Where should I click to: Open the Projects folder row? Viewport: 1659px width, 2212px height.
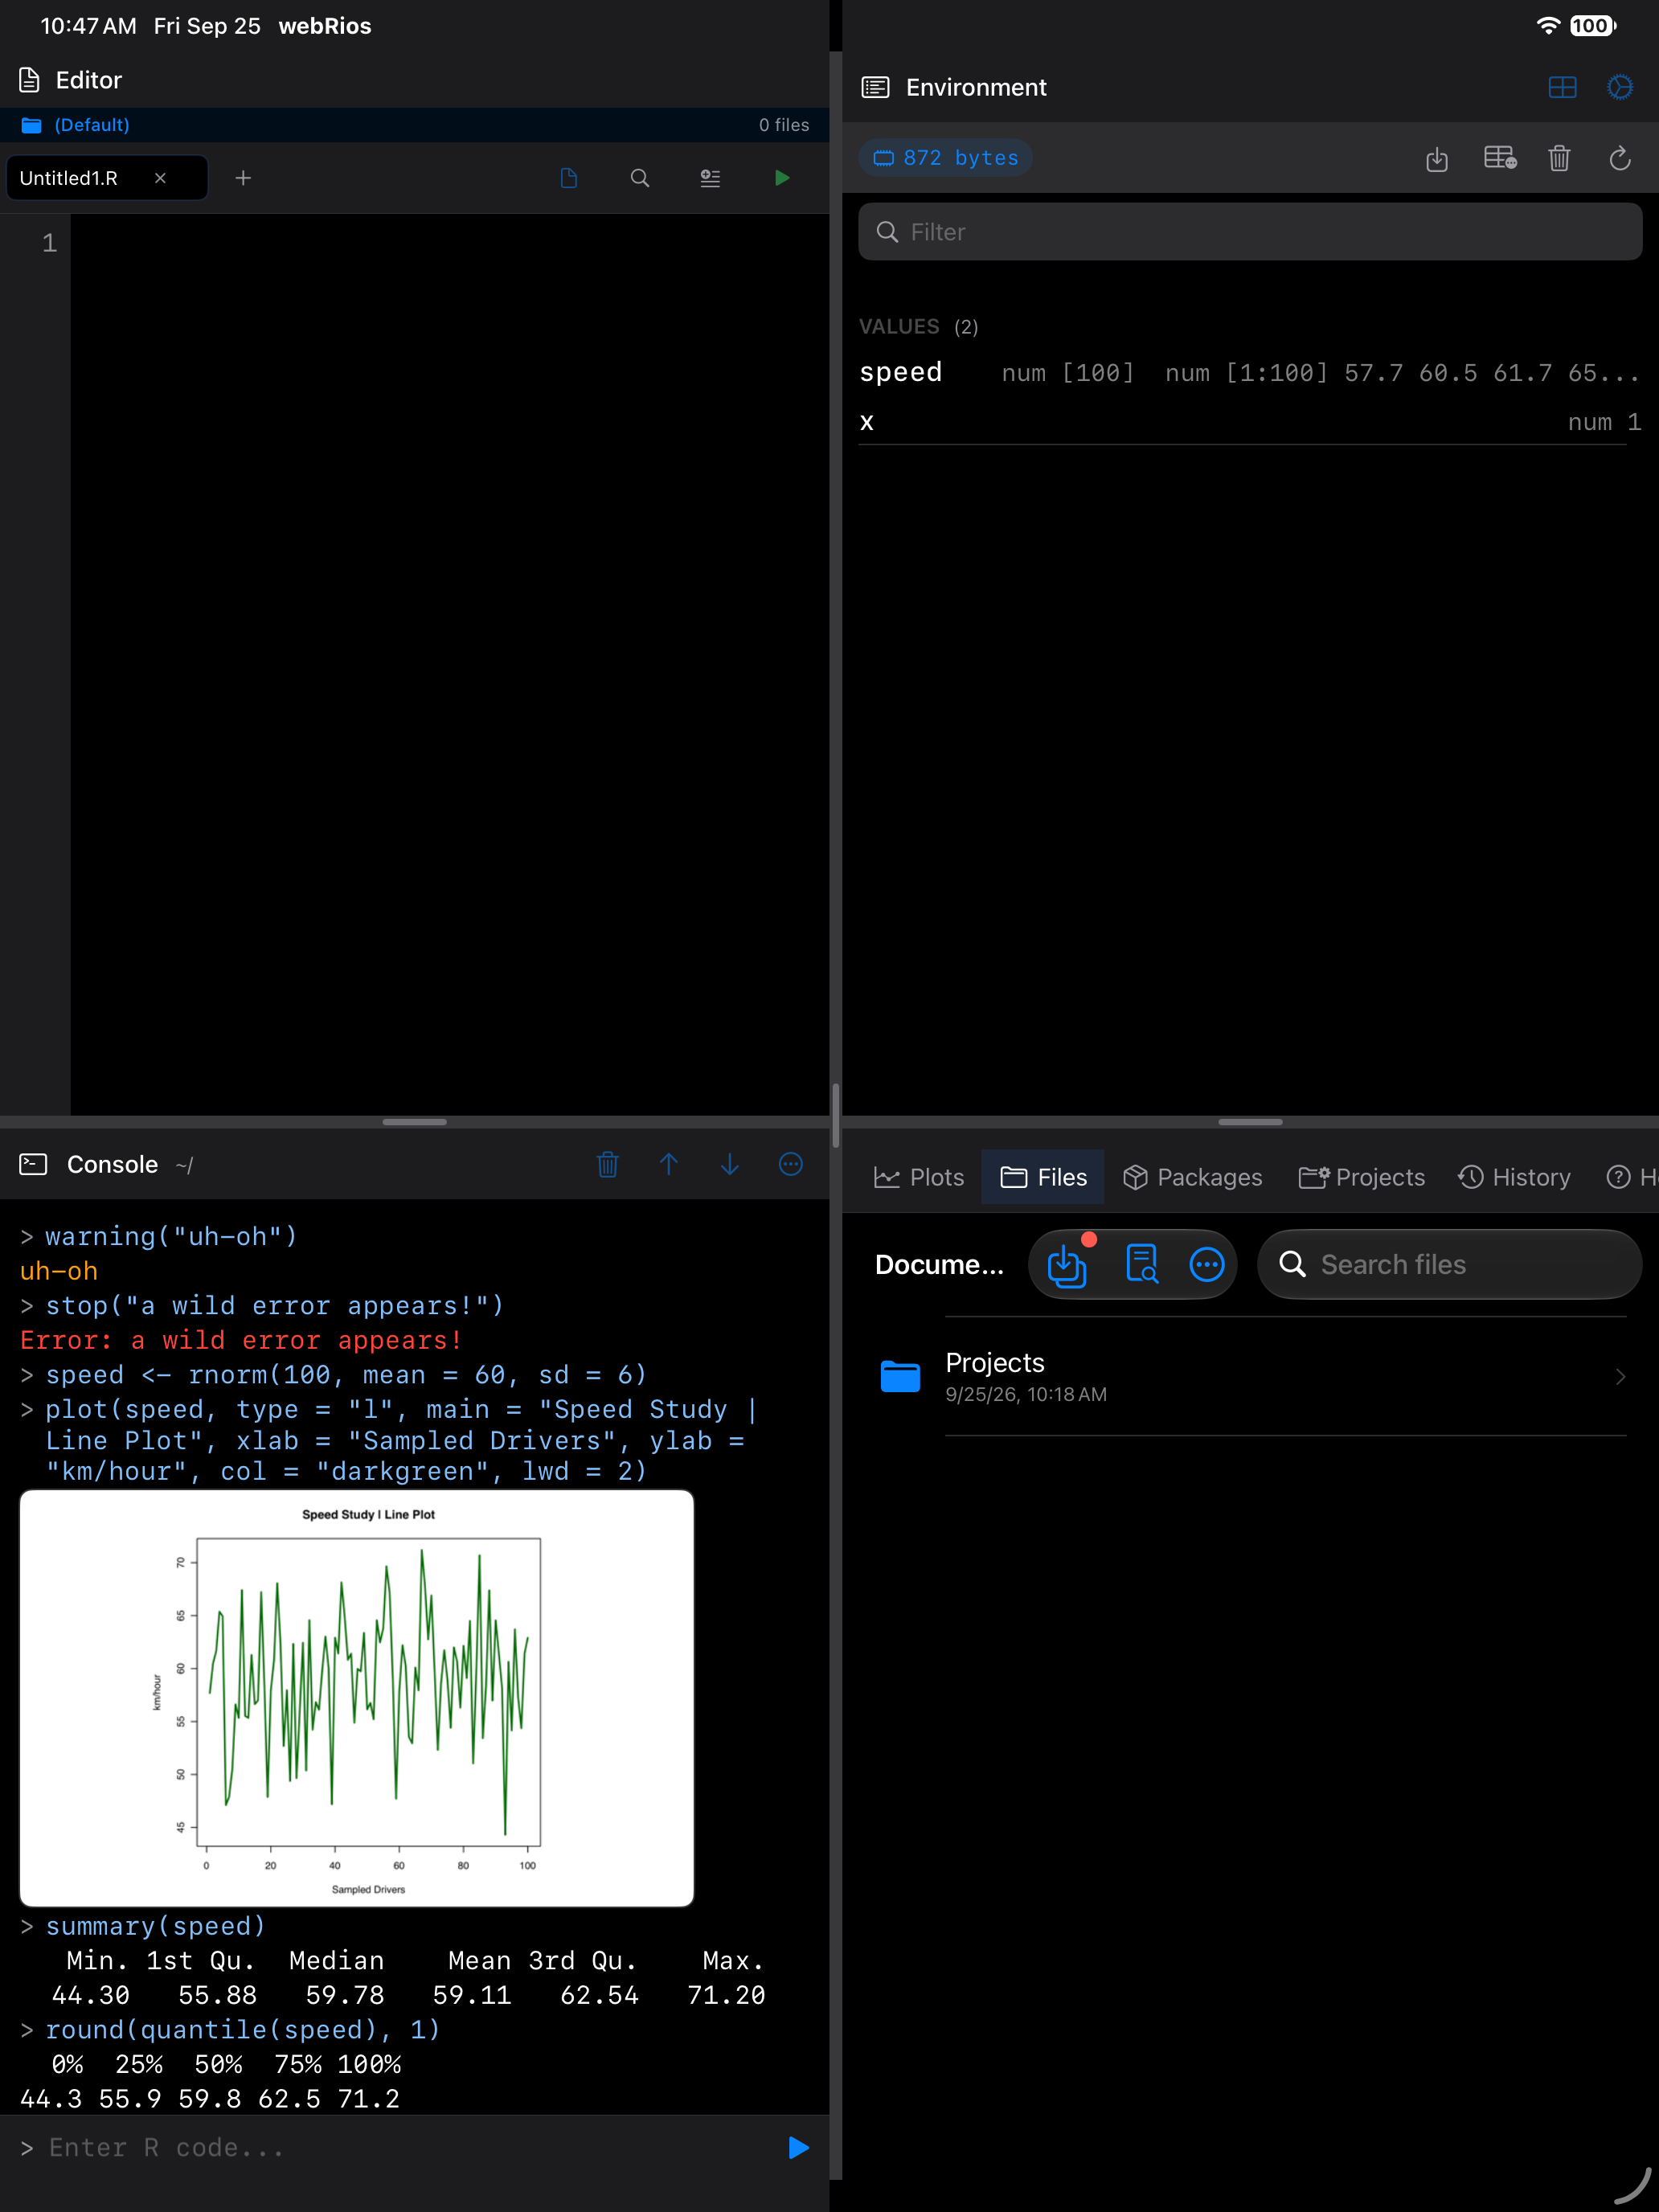pos(1250,1376)
